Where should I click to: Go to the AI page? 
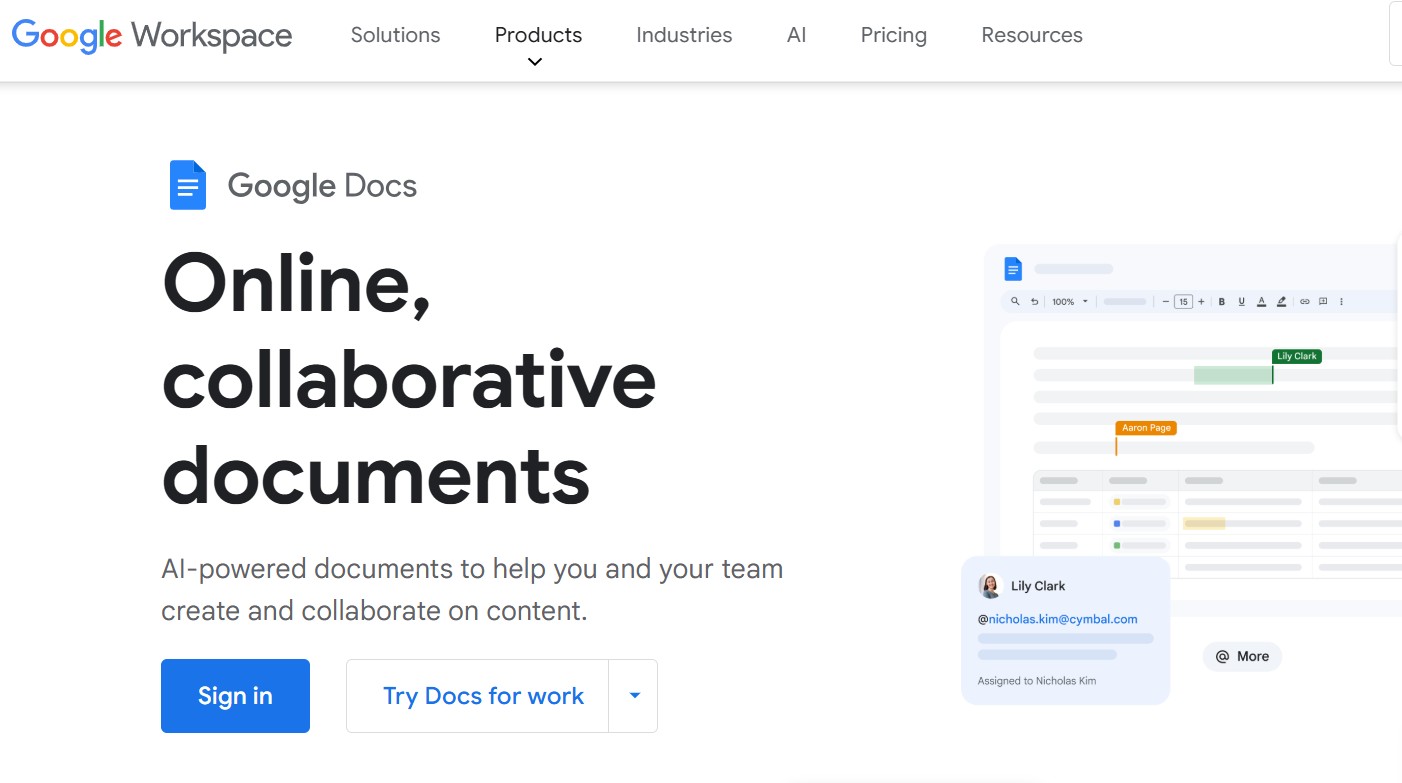point(796,35)
